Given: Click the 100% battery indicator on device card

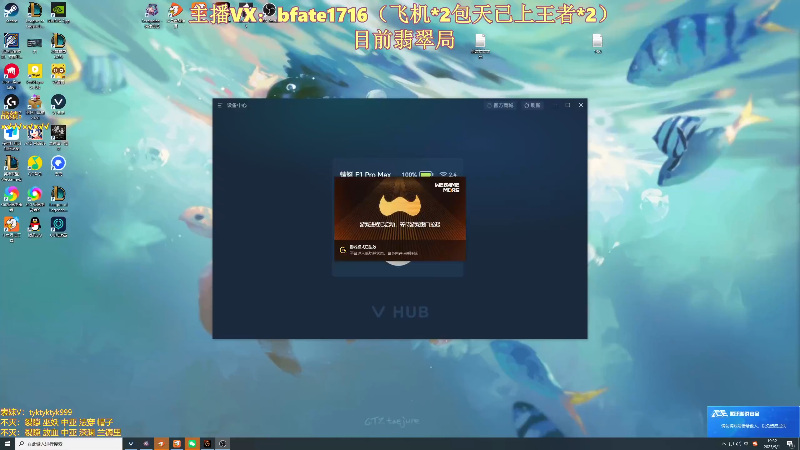Looking at the screenshot, I should [417, 174].
